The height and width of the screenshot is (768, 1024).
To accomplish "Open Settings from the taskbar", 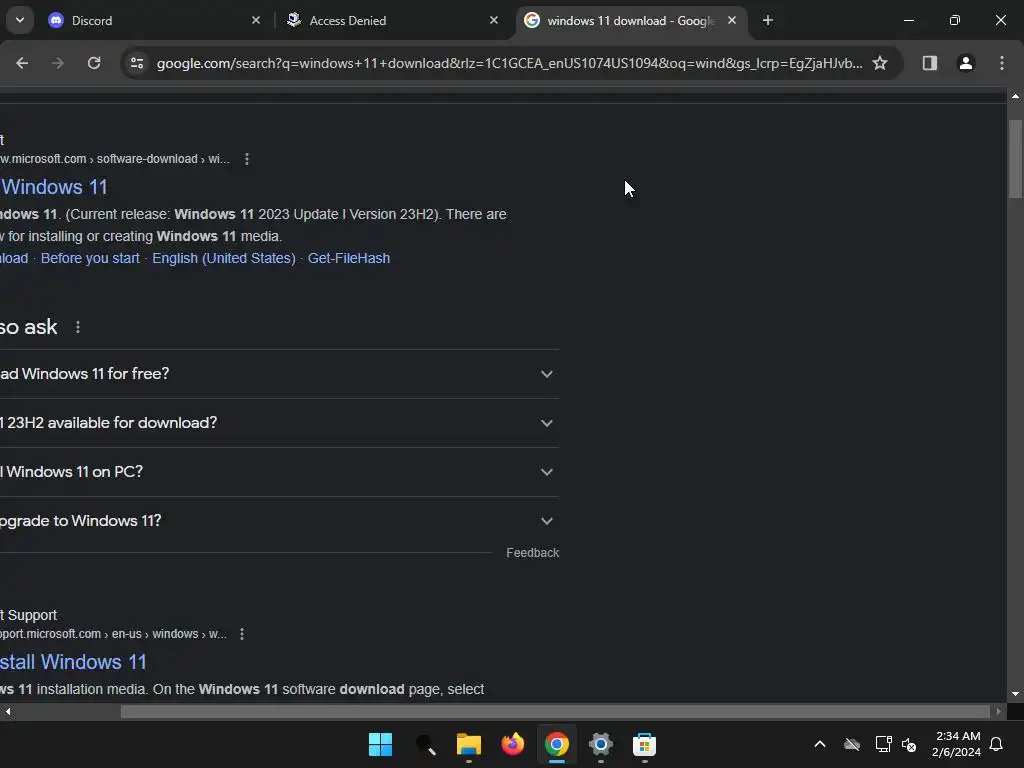I will point(600,744).
